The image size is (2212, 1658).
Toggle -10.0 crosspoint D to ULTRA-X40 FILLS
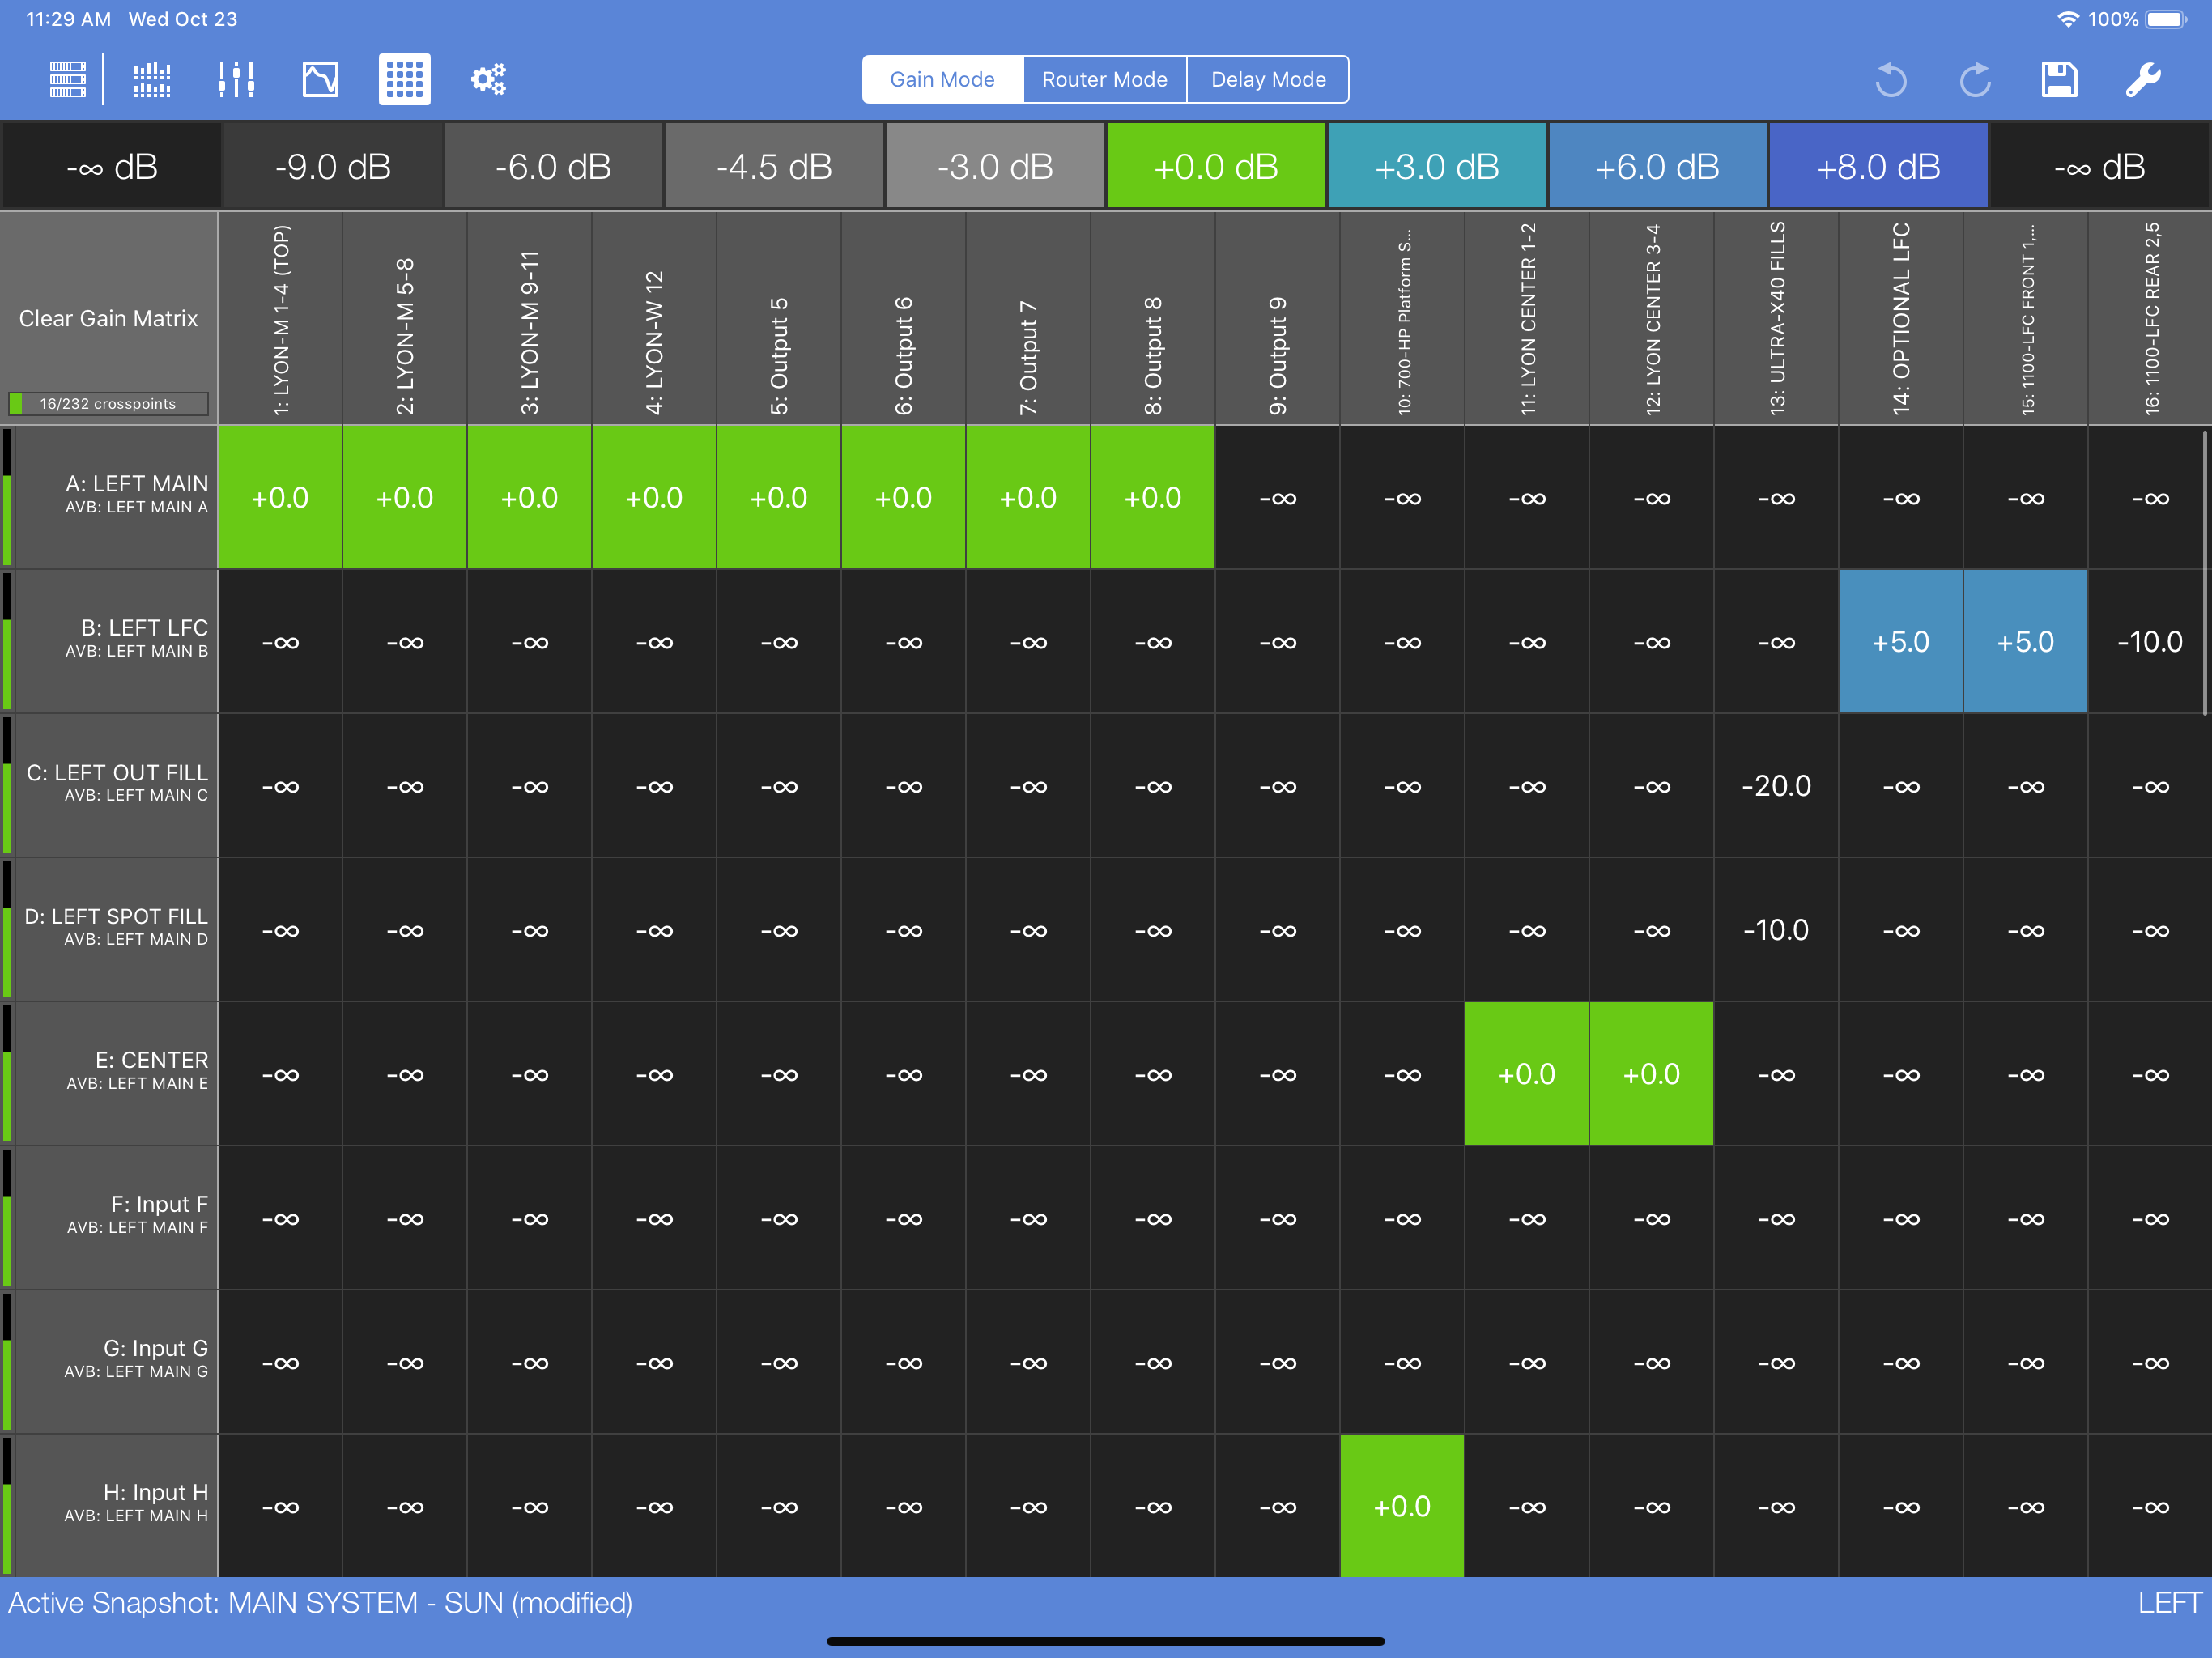coord(1776,929)
